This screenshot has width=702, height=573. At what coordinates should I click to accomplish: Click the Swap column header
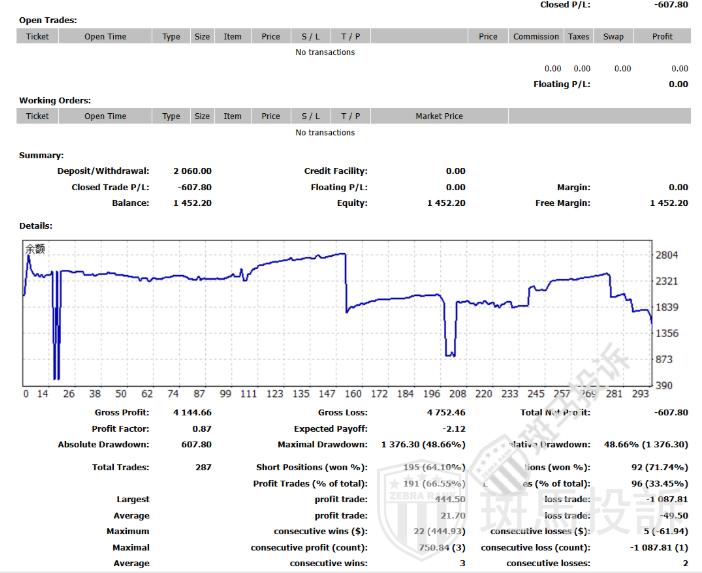[x=613, y=36]
